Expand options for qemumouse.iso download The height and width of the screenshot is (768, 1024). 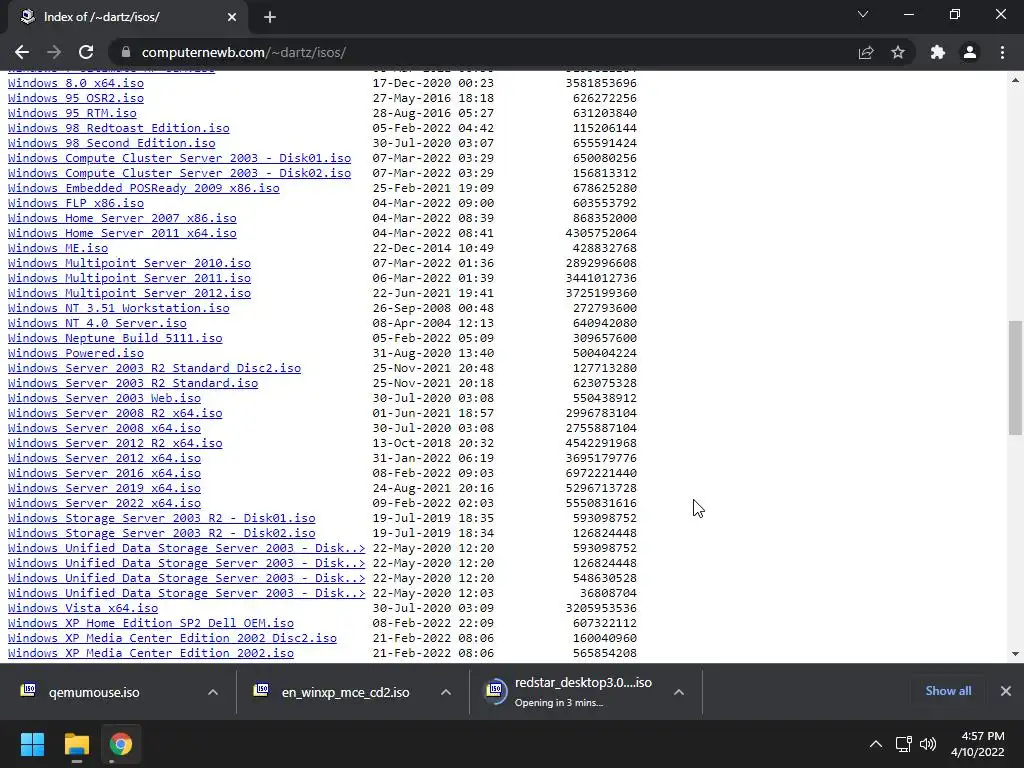tap(213, 692)
